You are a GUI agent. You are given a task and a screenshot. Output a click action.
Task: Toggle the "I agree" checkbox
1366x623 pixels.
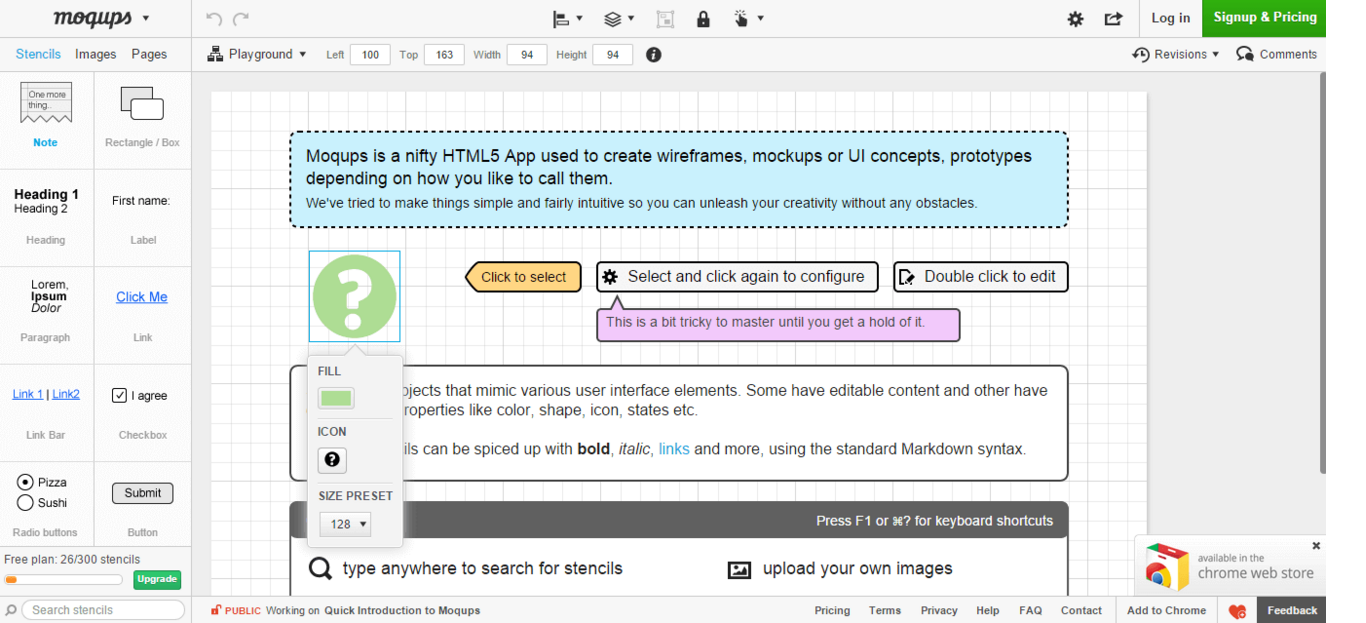click(x=120, y=395)
